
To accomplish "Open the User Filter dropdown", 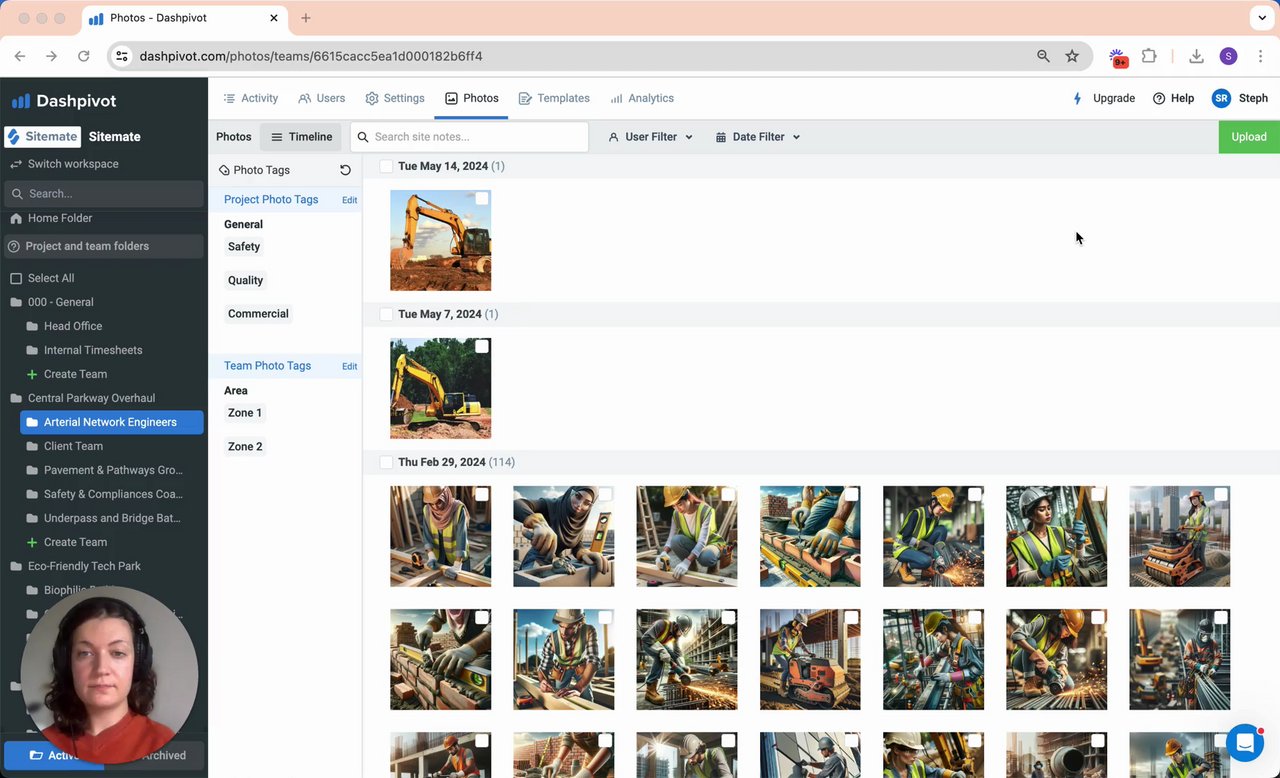I will (651, 137).
